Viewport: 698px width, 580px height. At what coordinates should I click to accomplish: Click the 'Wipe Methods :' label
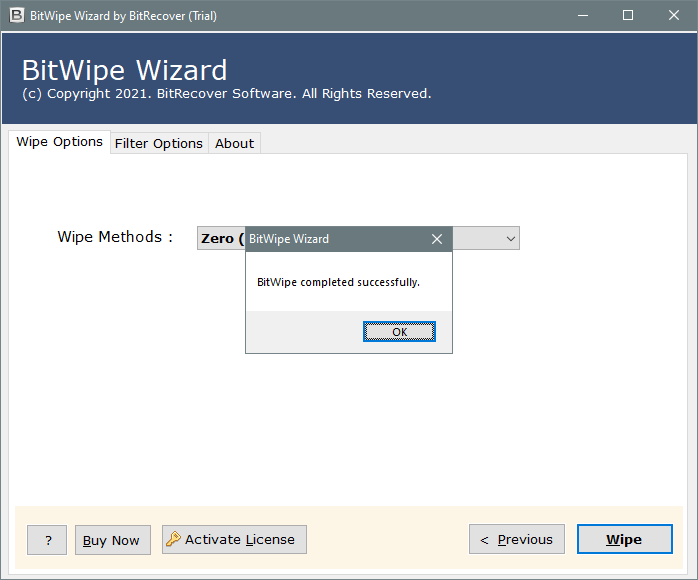click(x=115, y=237)
